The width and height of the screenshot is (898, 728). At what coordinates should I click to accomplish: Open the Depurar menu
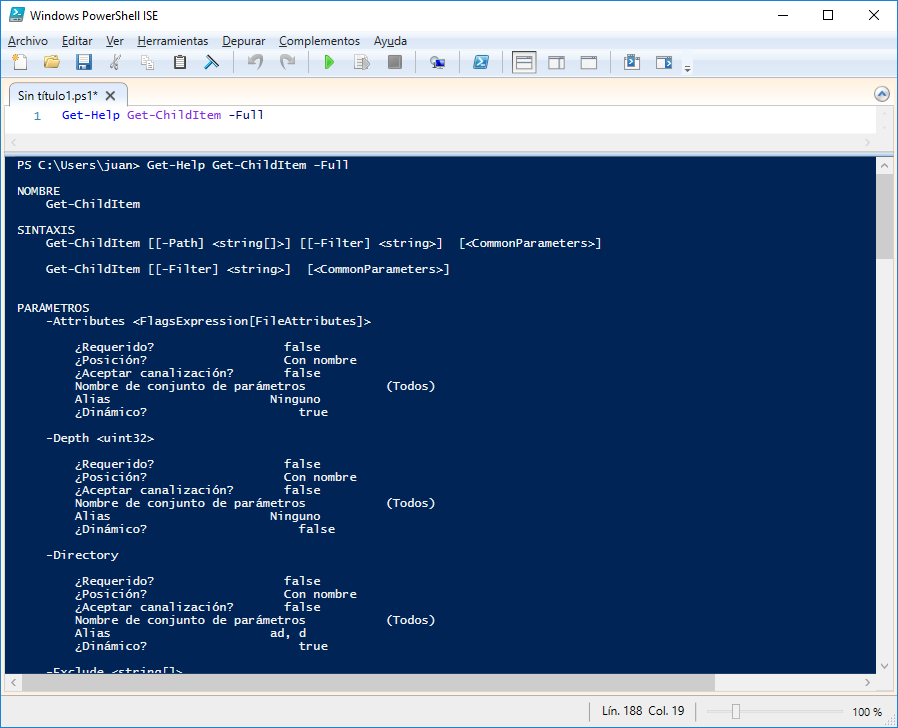(243, 41)
